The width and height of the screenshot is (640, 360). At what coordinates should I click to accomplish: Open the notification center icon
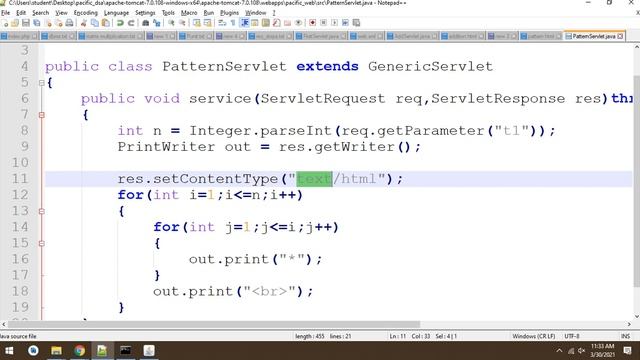[628, 351]
